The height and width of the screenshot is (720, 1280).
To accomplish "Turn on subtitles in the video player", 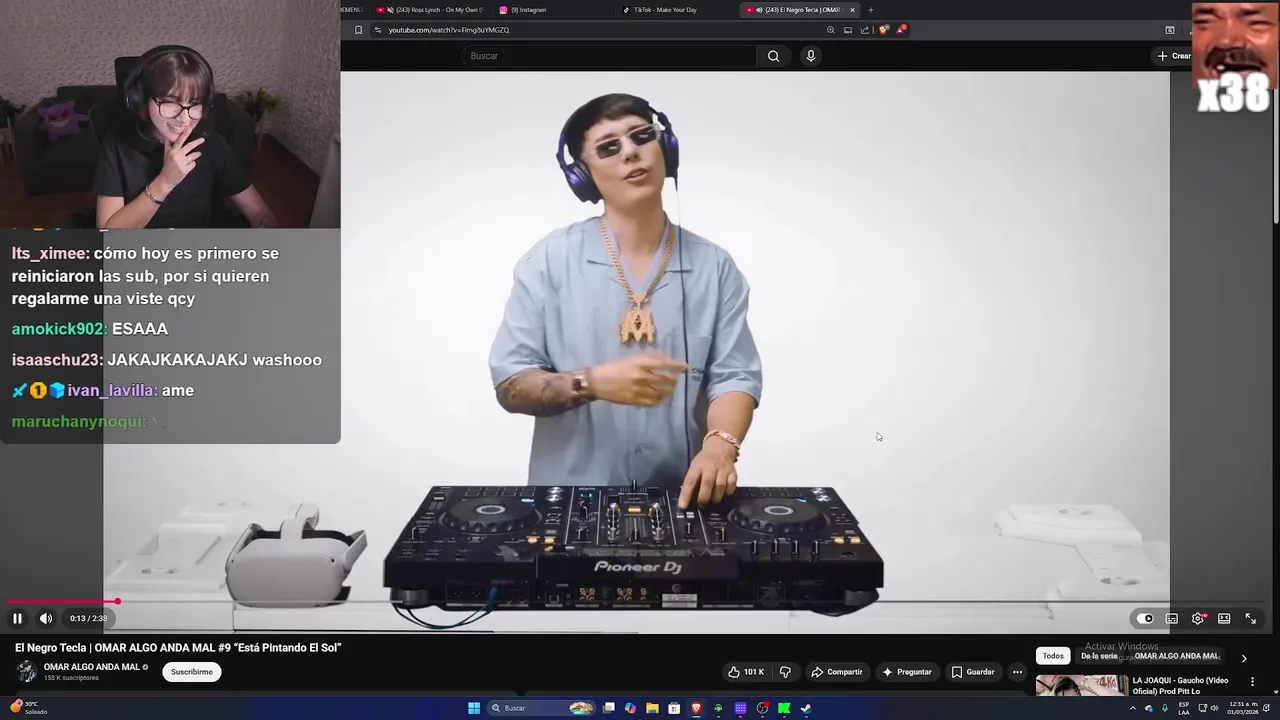I will point(1172,618).
